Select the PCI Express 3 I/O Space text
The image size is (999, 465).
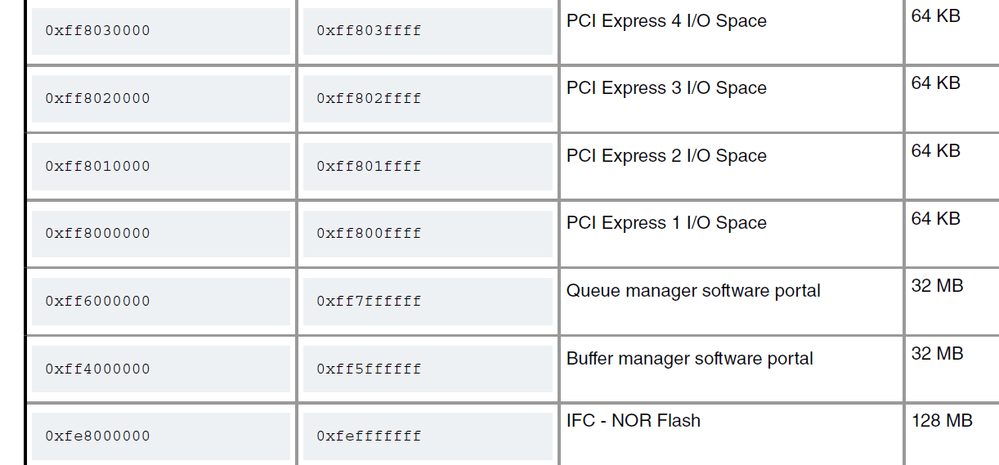tap(666, 88)
